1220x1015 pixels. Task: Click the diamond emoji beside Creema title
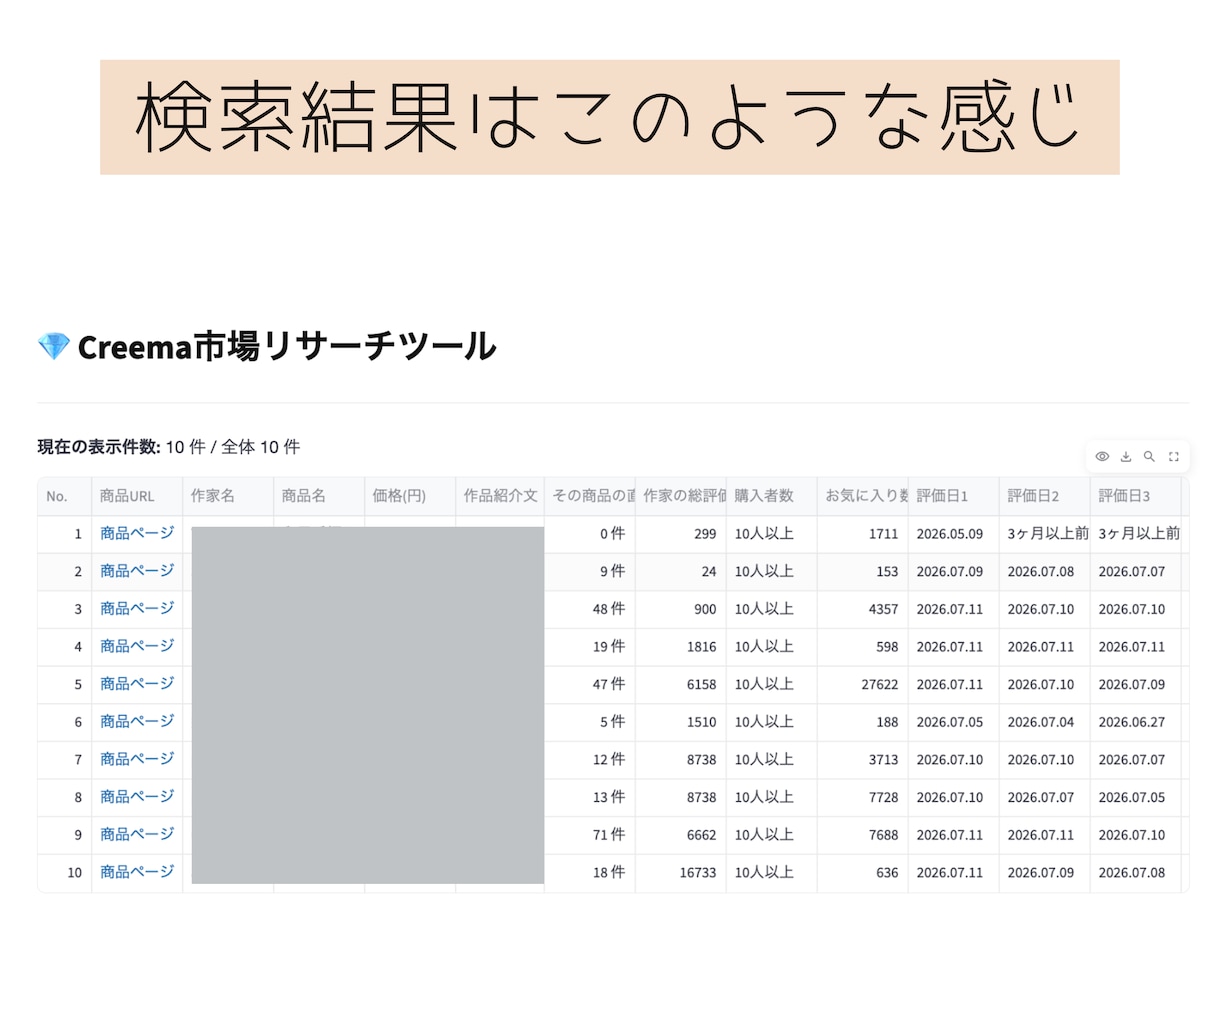pyautogui.click(x=54, y=347)
